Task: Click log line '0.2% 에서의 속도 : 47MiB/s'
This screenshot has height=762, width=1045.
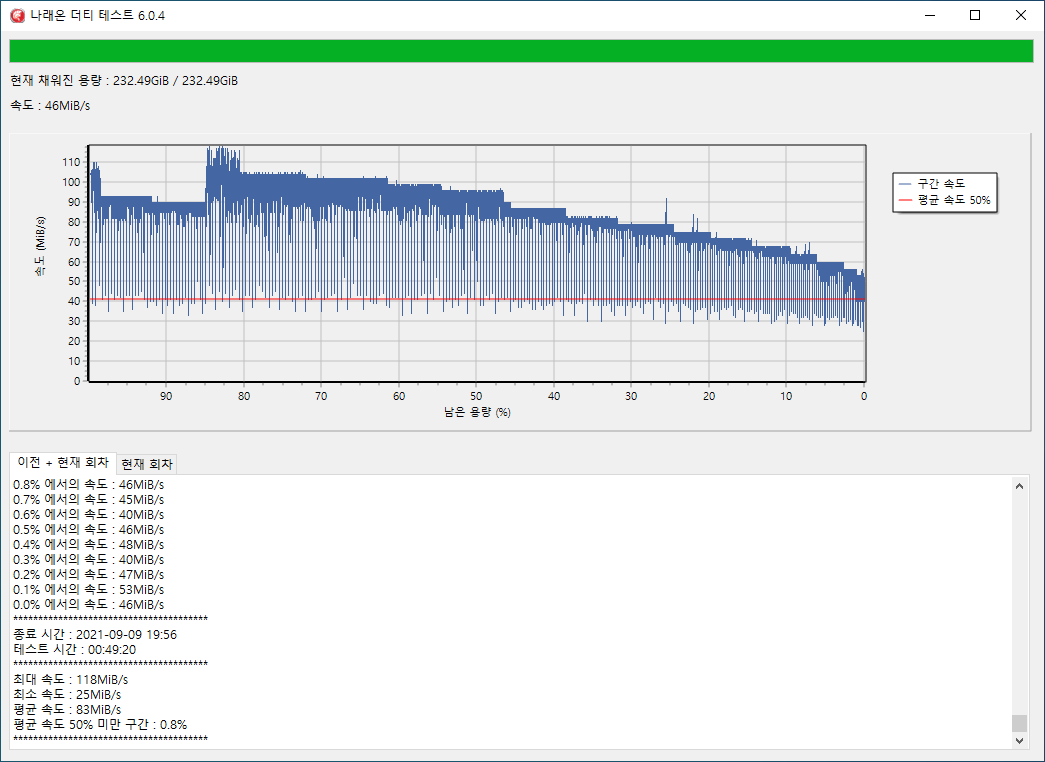Action: point(89,575)
